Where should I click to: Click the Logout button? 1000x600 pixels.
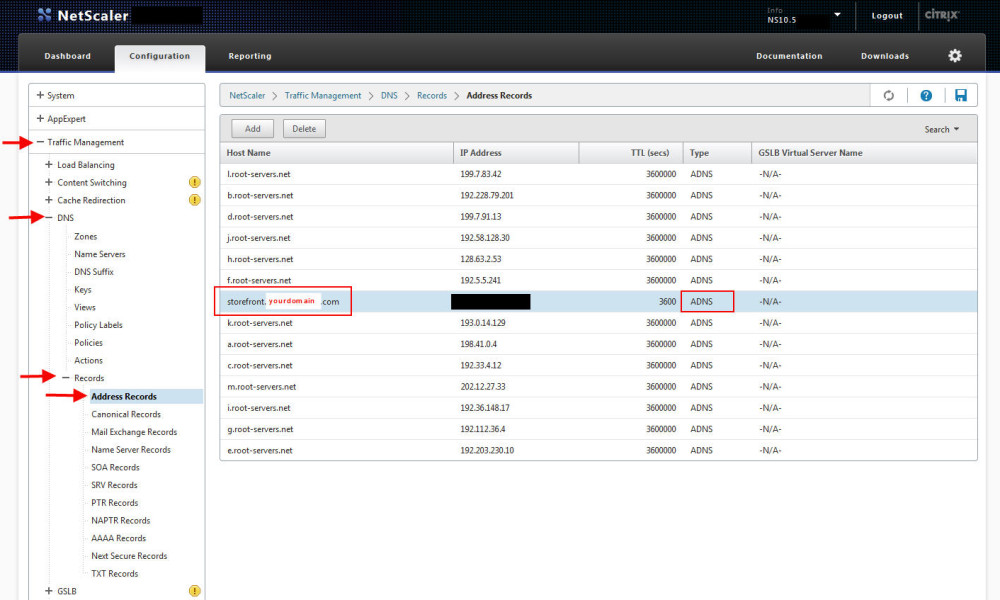pyautogui.click(x=886, y=15)
